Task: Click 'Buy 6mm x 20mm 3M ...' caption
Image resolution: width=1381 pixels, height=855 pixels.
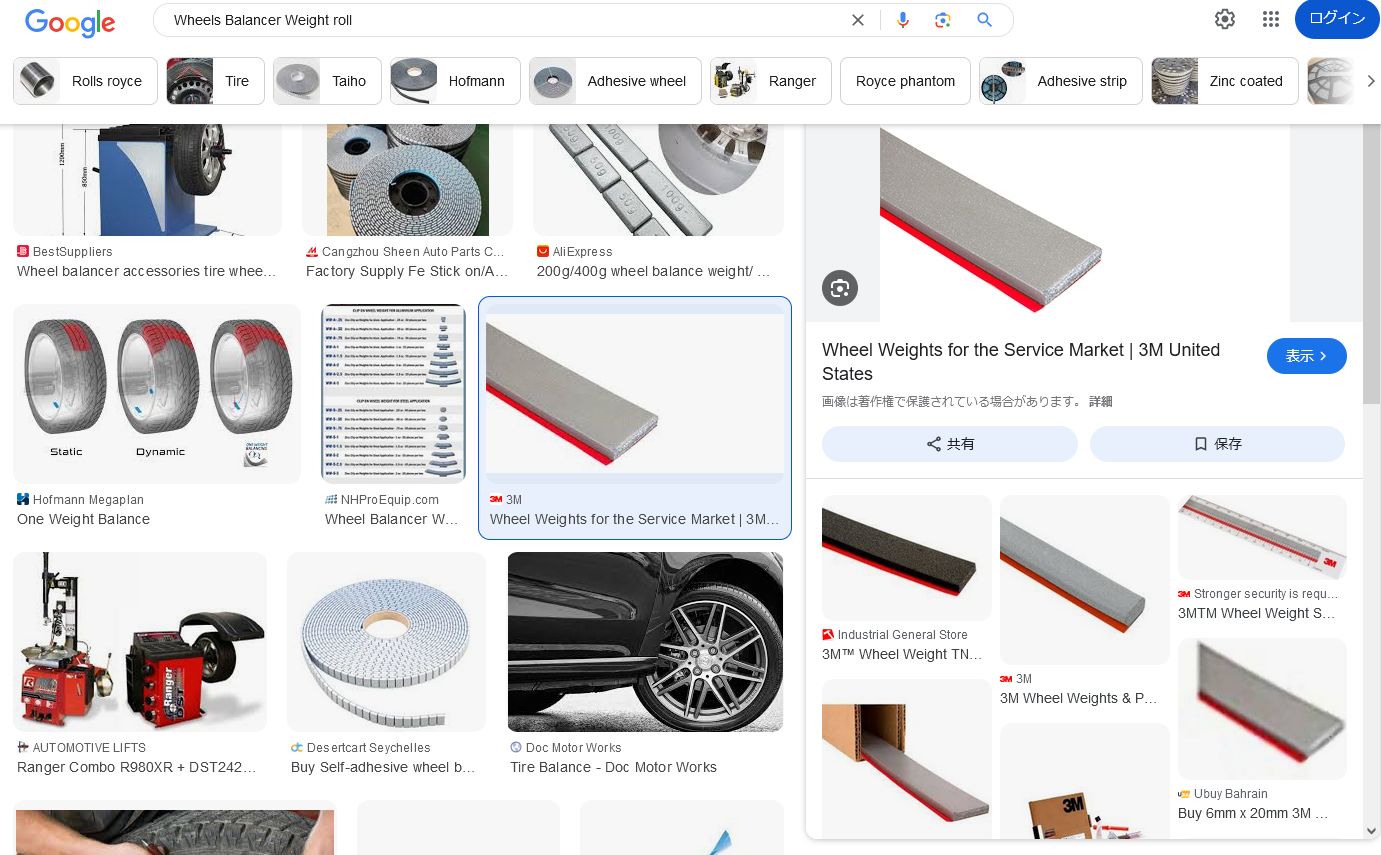Action: [1254, 813]
